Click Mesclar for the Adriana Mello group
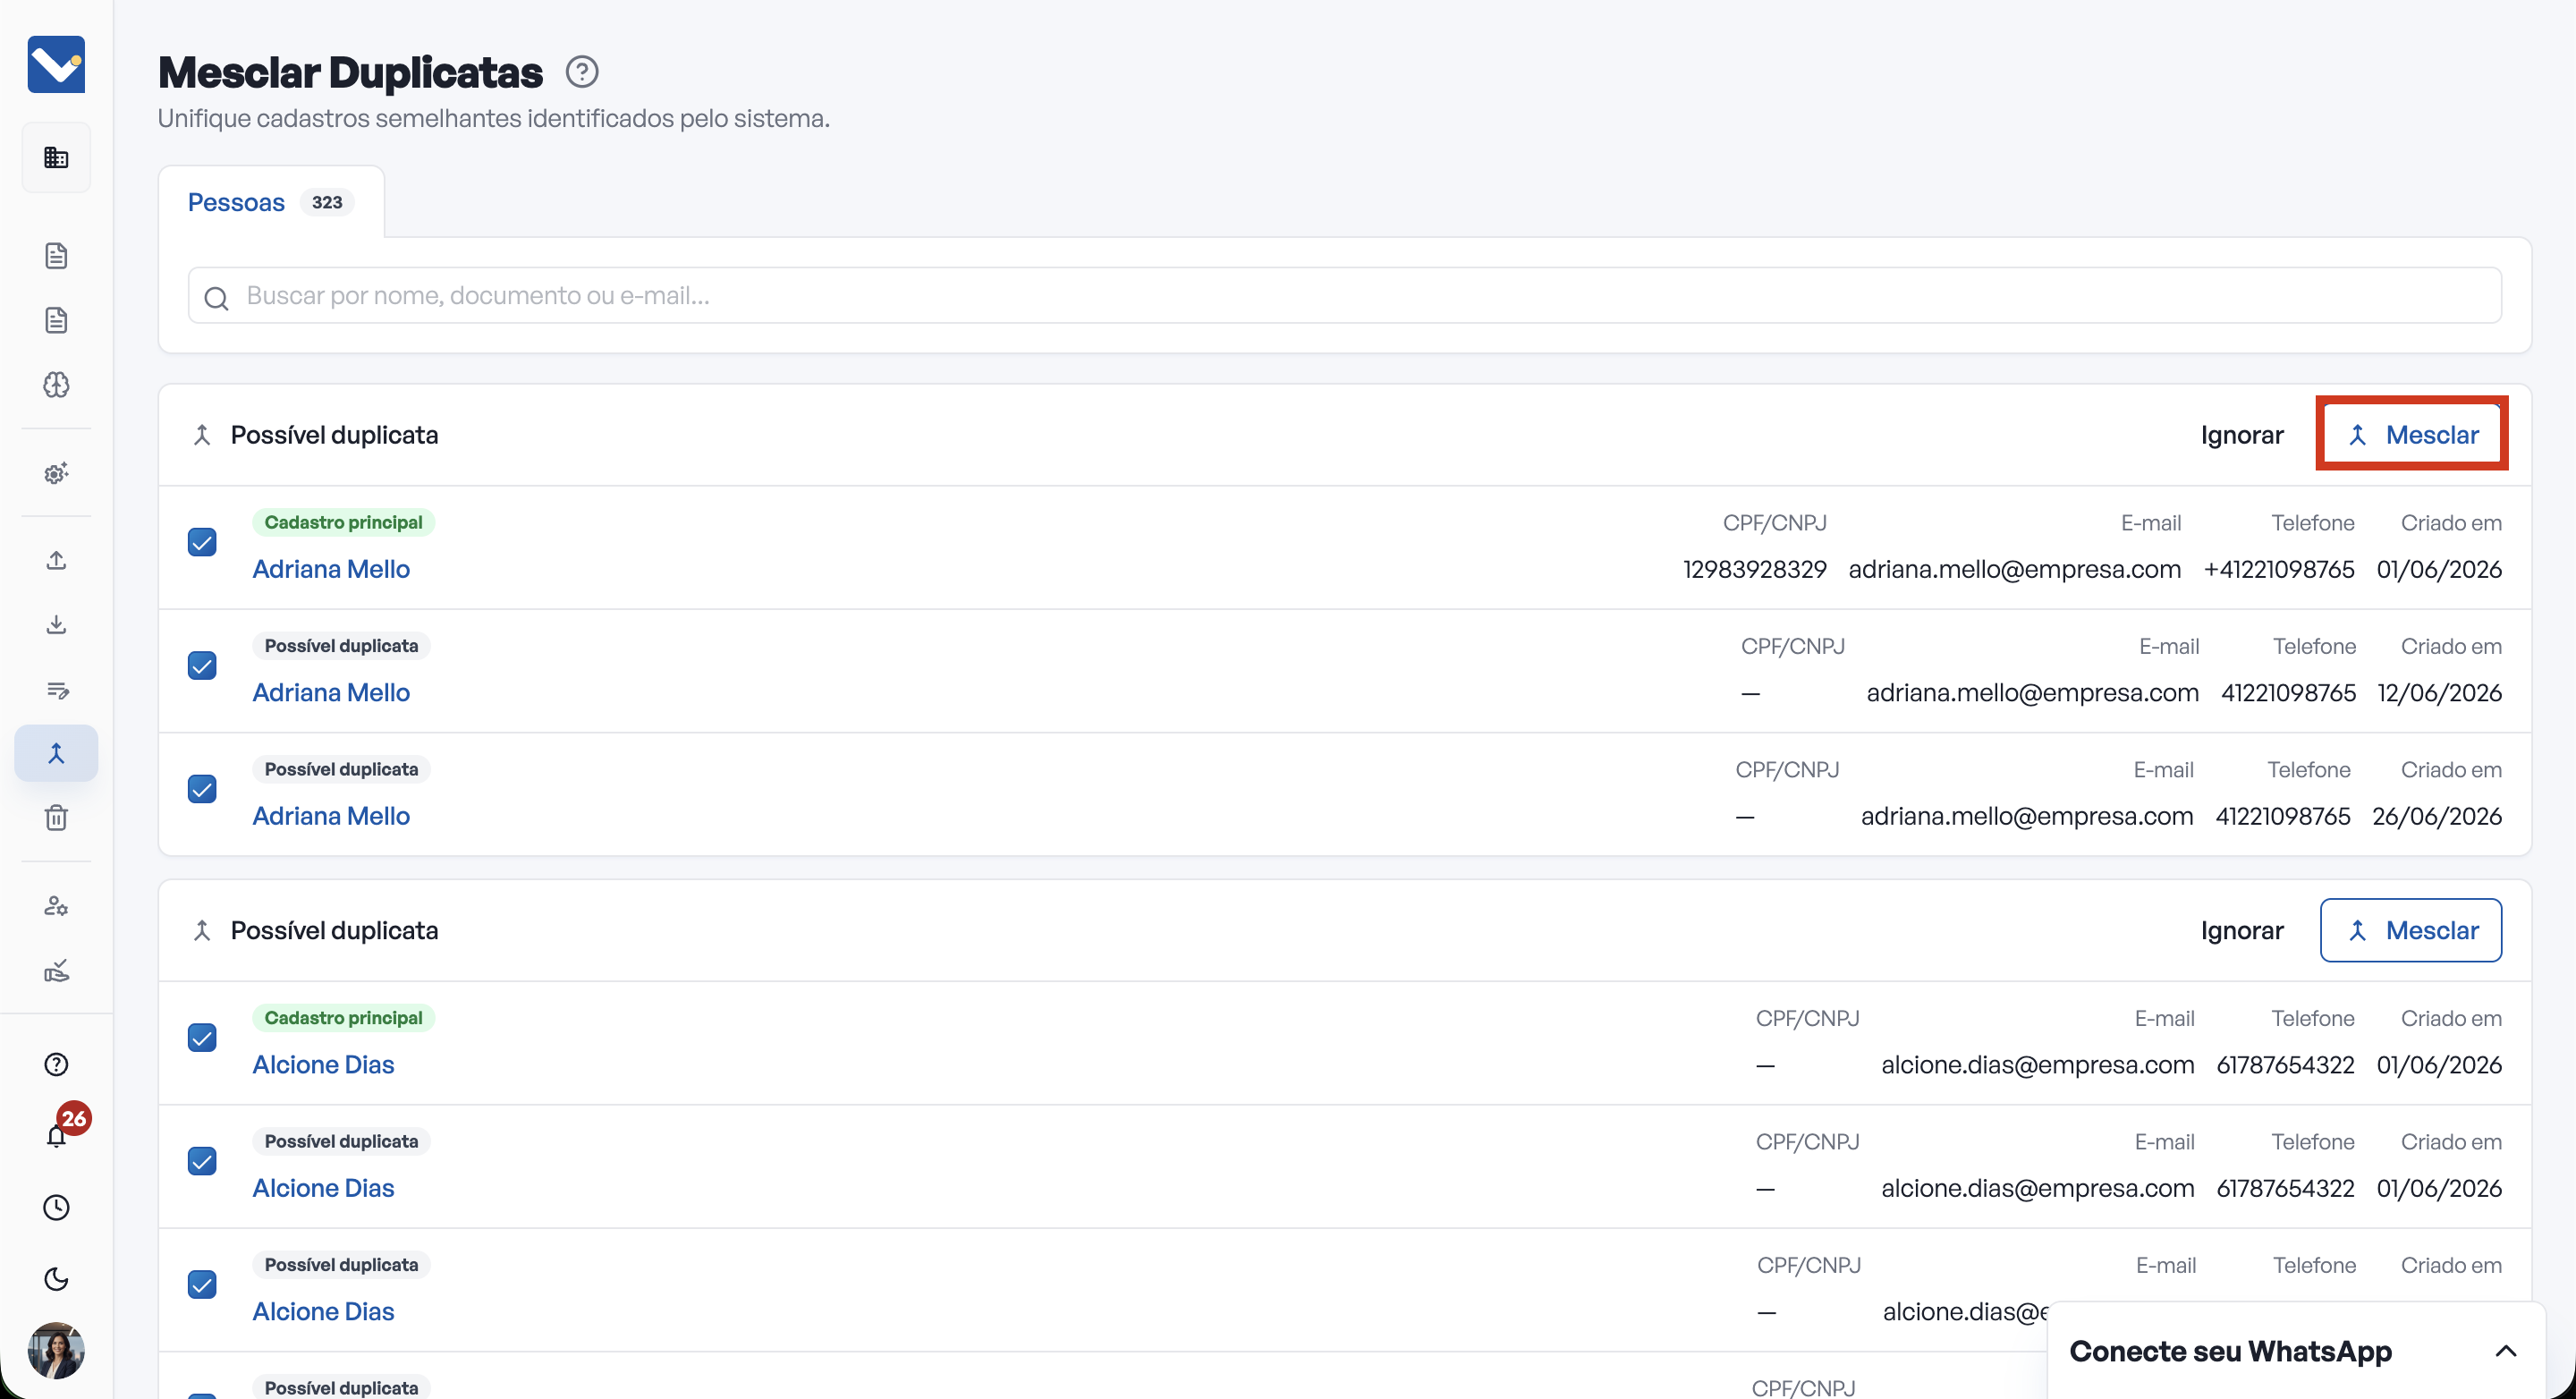Viewport: 2576px width, 1399px height. [x=2411, y=434]
